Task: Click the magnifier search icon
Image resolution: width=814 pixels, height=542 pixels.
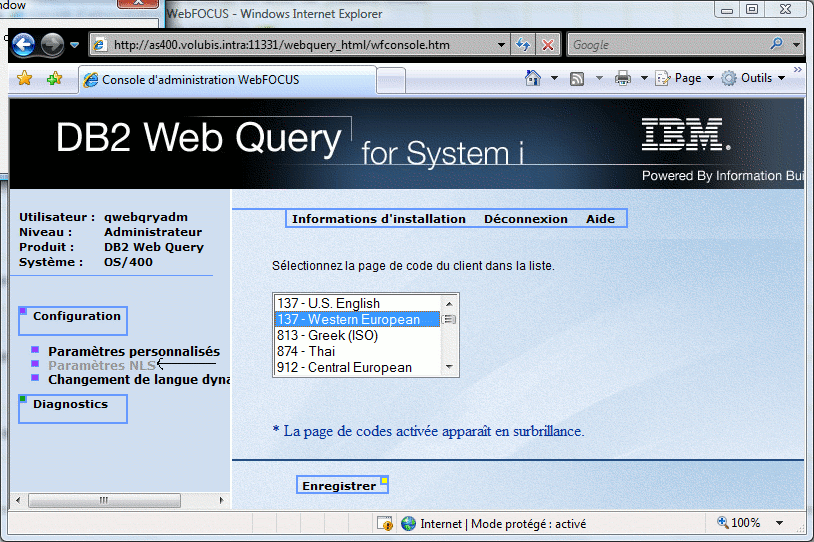Action: pos(777,44)
